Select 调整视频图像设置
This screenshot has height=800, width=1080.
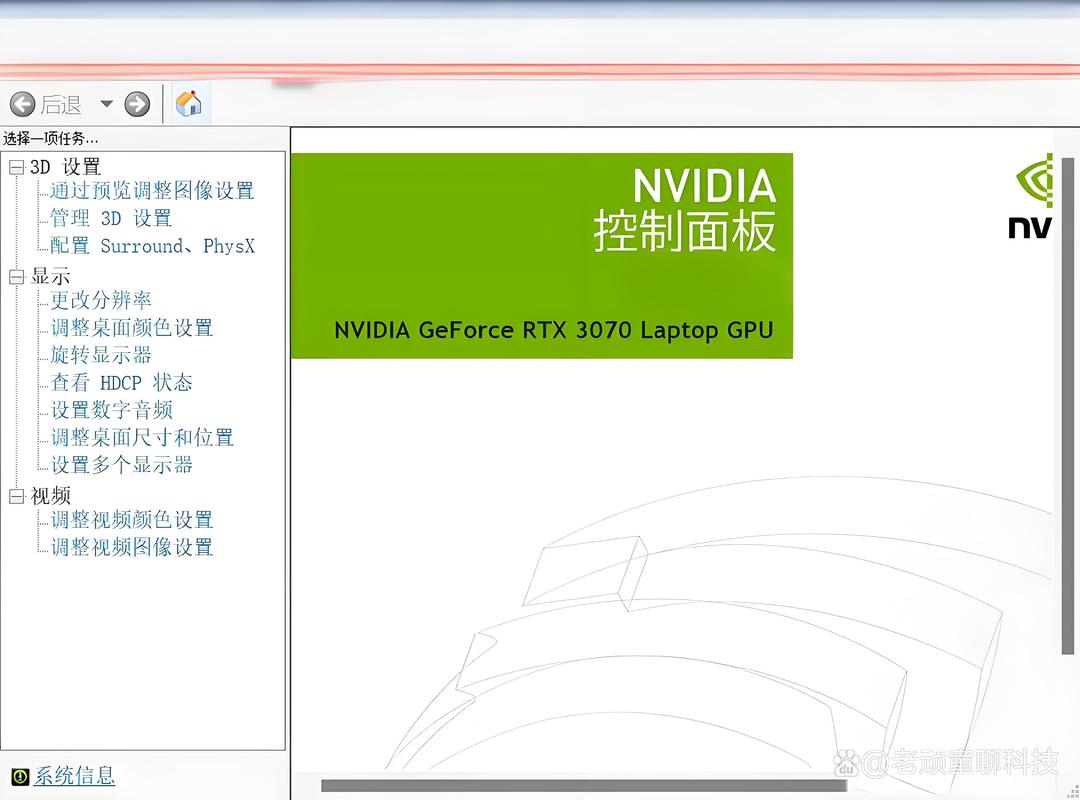[x=132, y=547]
